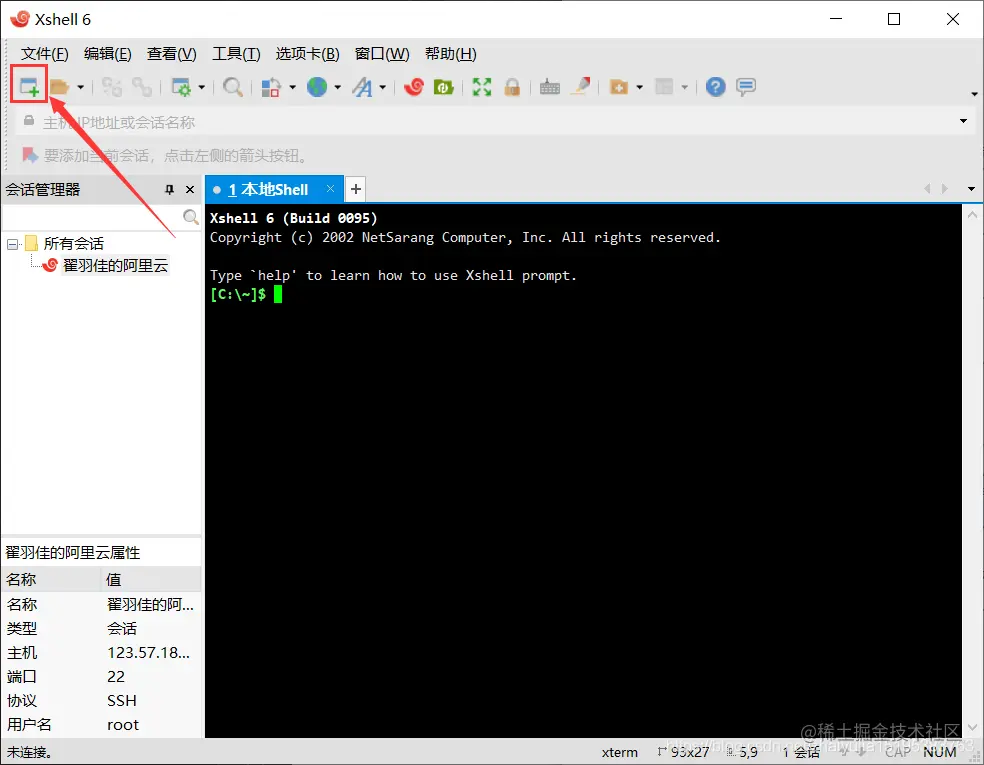Screen dimensions: 984x765
Task: Open the dropdown beside the globe icon
Action: click(x=338, y=87)
